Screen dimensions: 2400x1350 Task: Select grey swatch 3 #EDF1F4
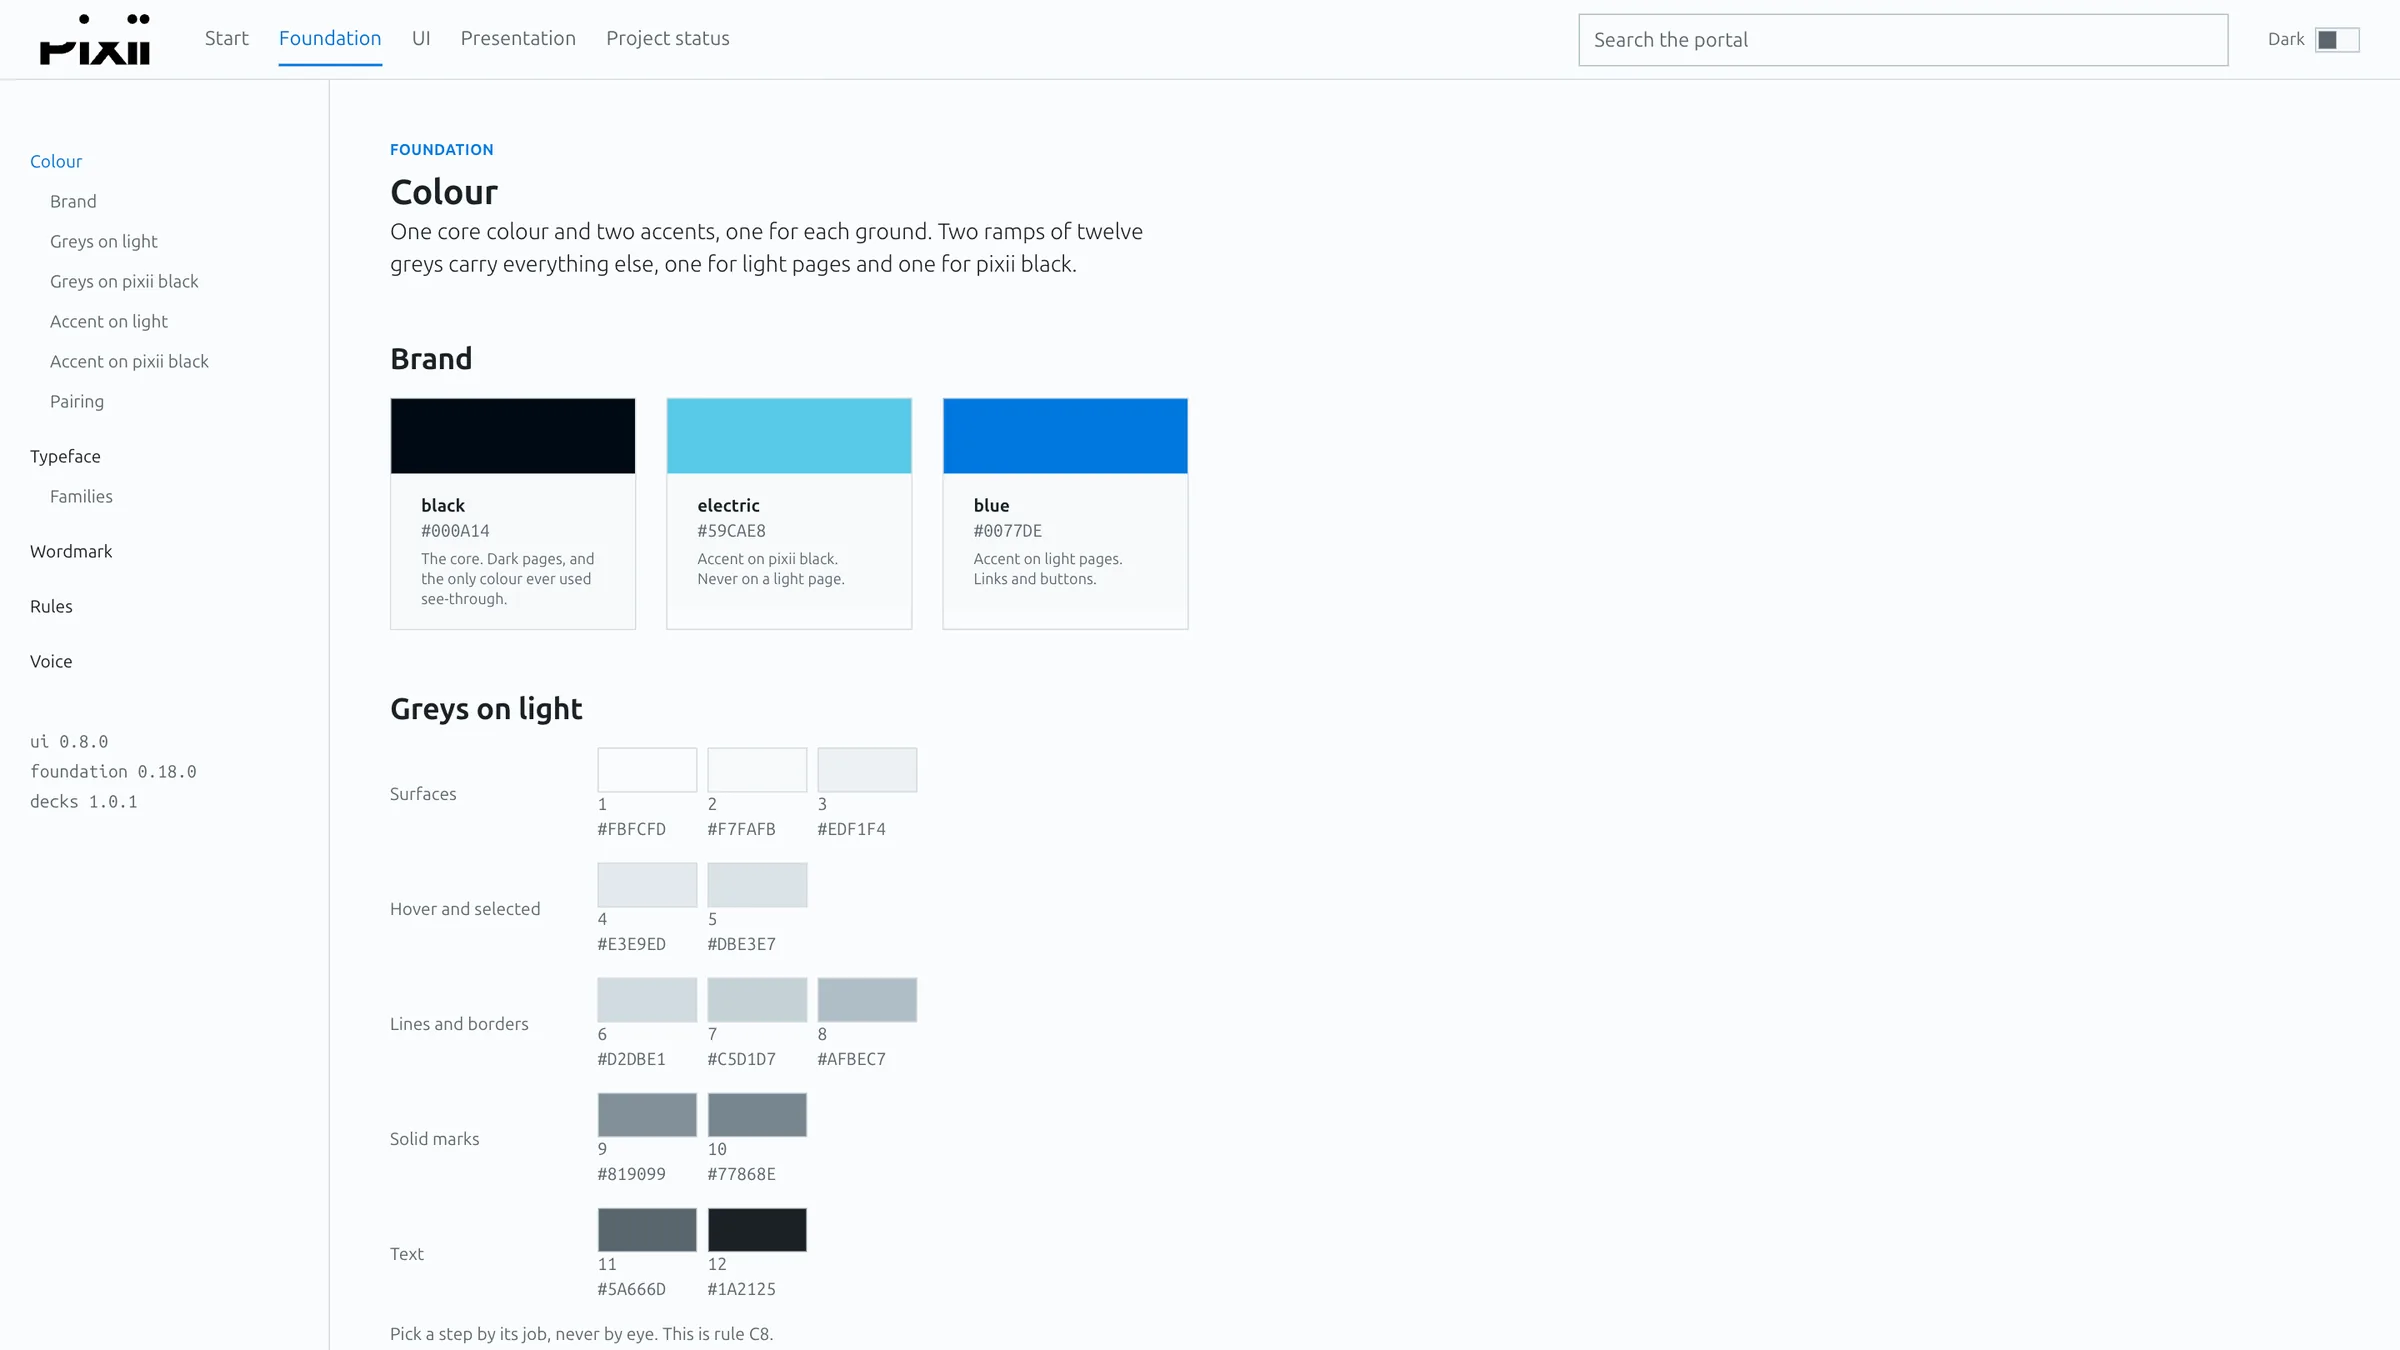coord(867,770)
